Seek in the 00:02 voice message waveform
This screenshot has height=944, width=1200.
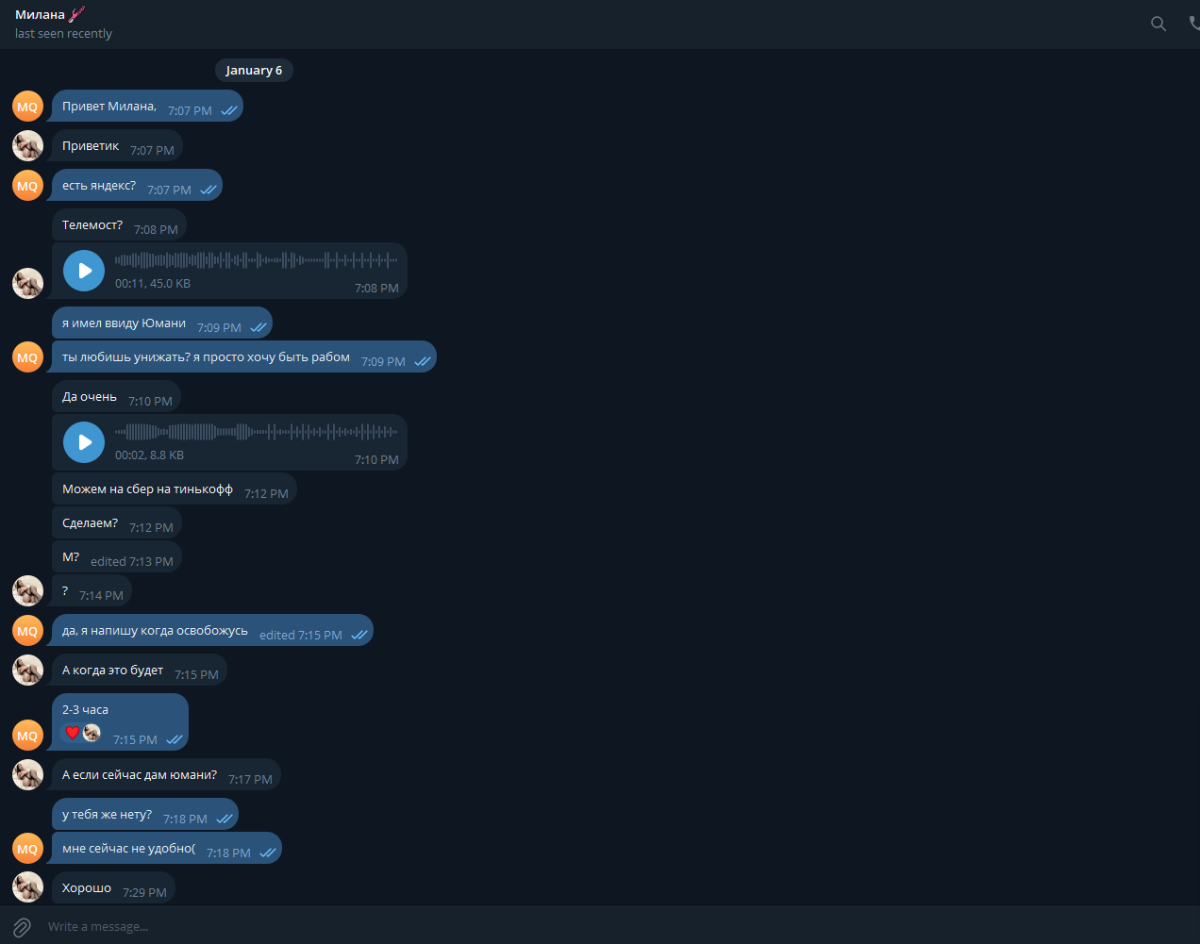(256, 432)
